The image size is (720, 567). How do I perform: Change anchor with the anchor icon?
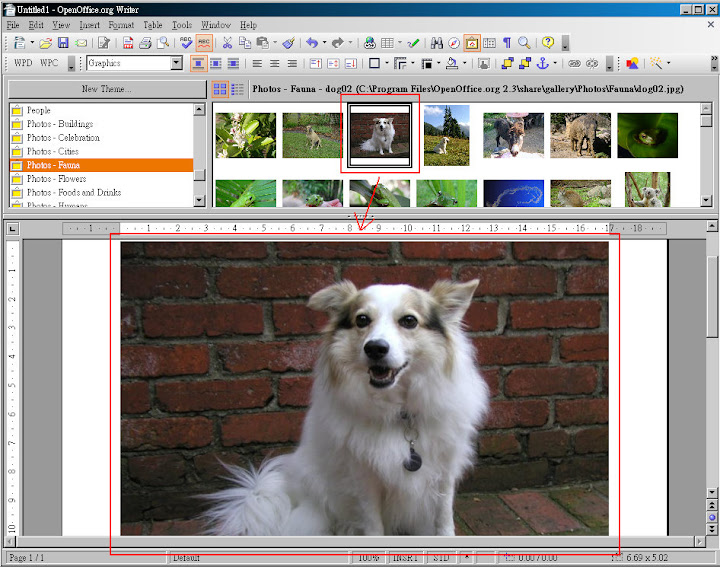[543, 63]
